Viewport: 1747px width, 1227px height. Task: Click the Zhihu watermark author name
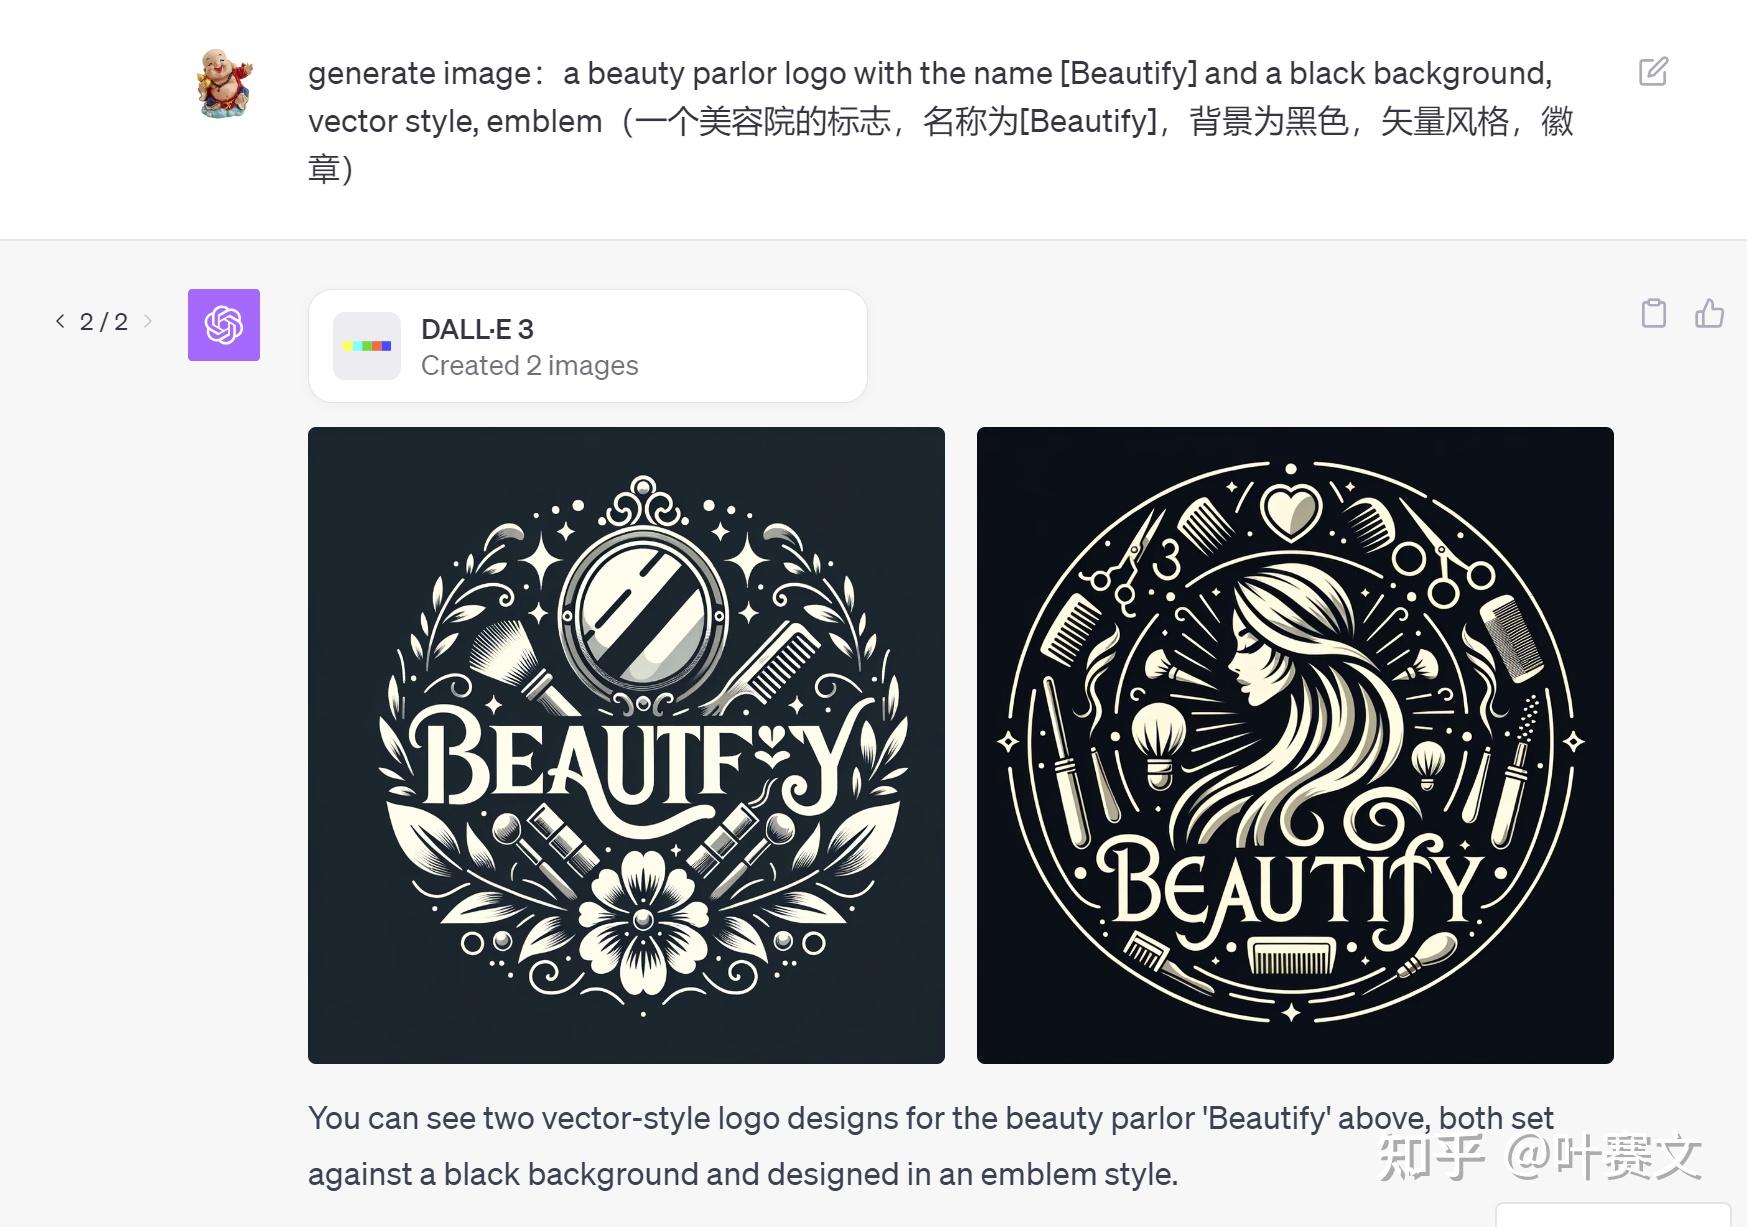tap(1603, 1156)
